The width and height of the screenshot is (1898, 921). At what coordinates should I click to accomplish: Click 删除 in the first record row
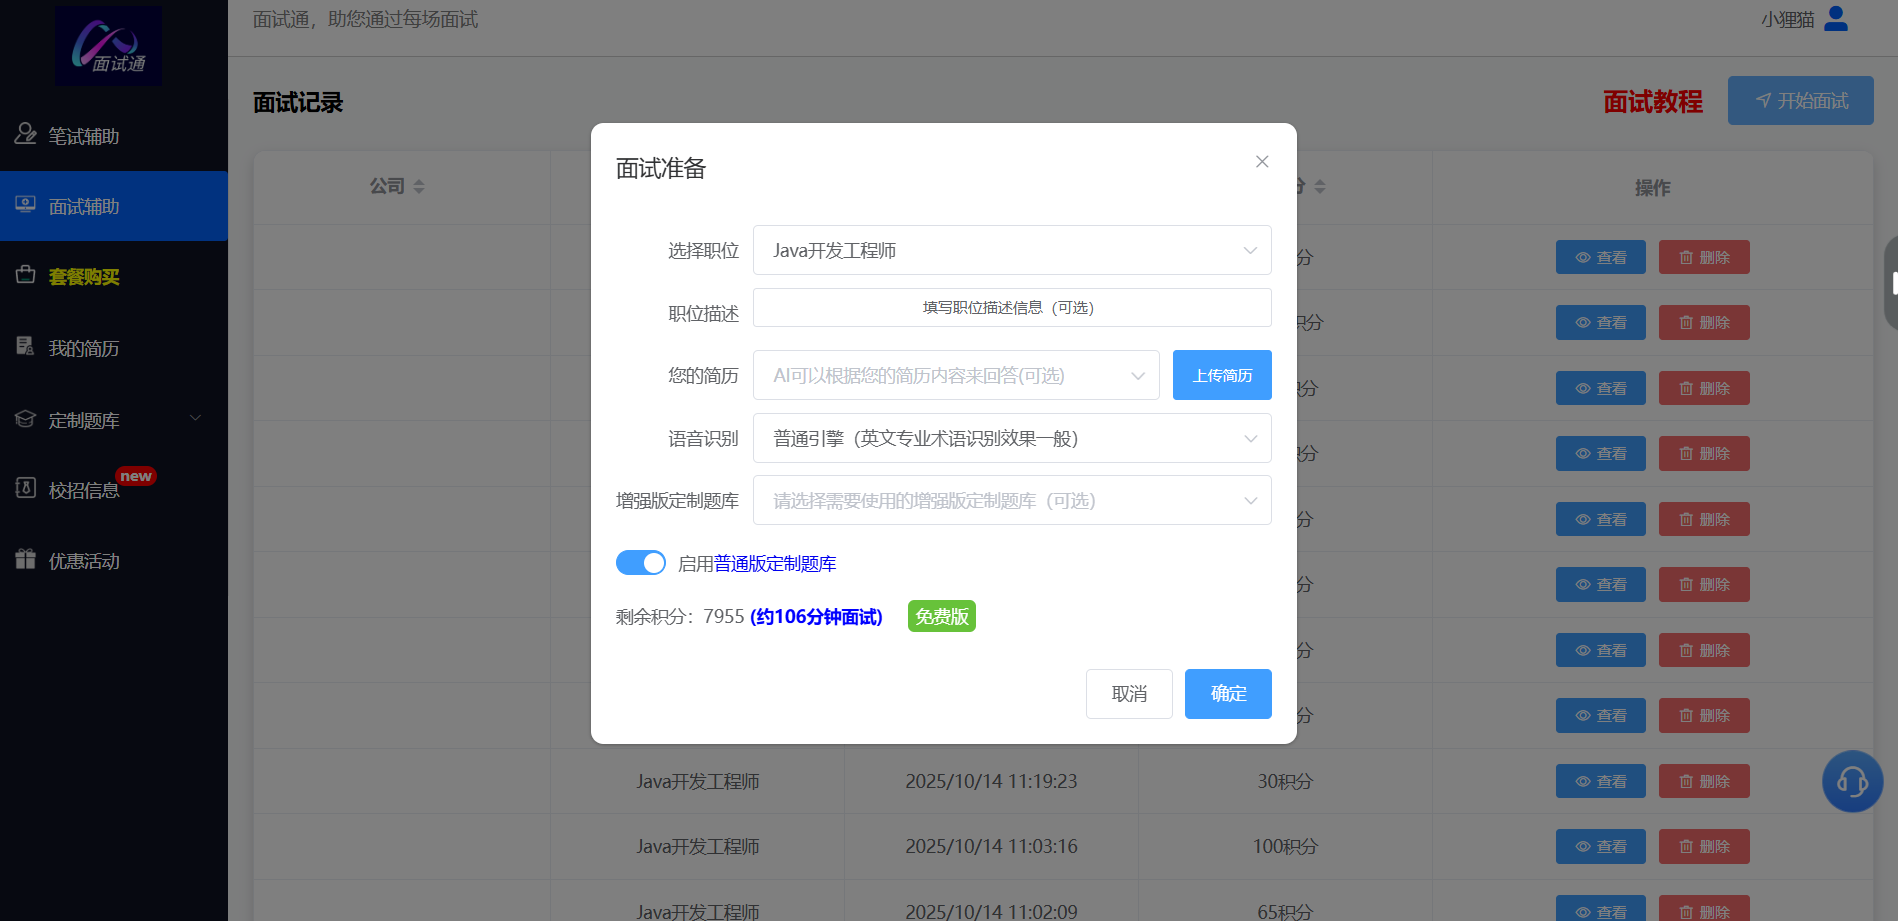pos(1704,257)
